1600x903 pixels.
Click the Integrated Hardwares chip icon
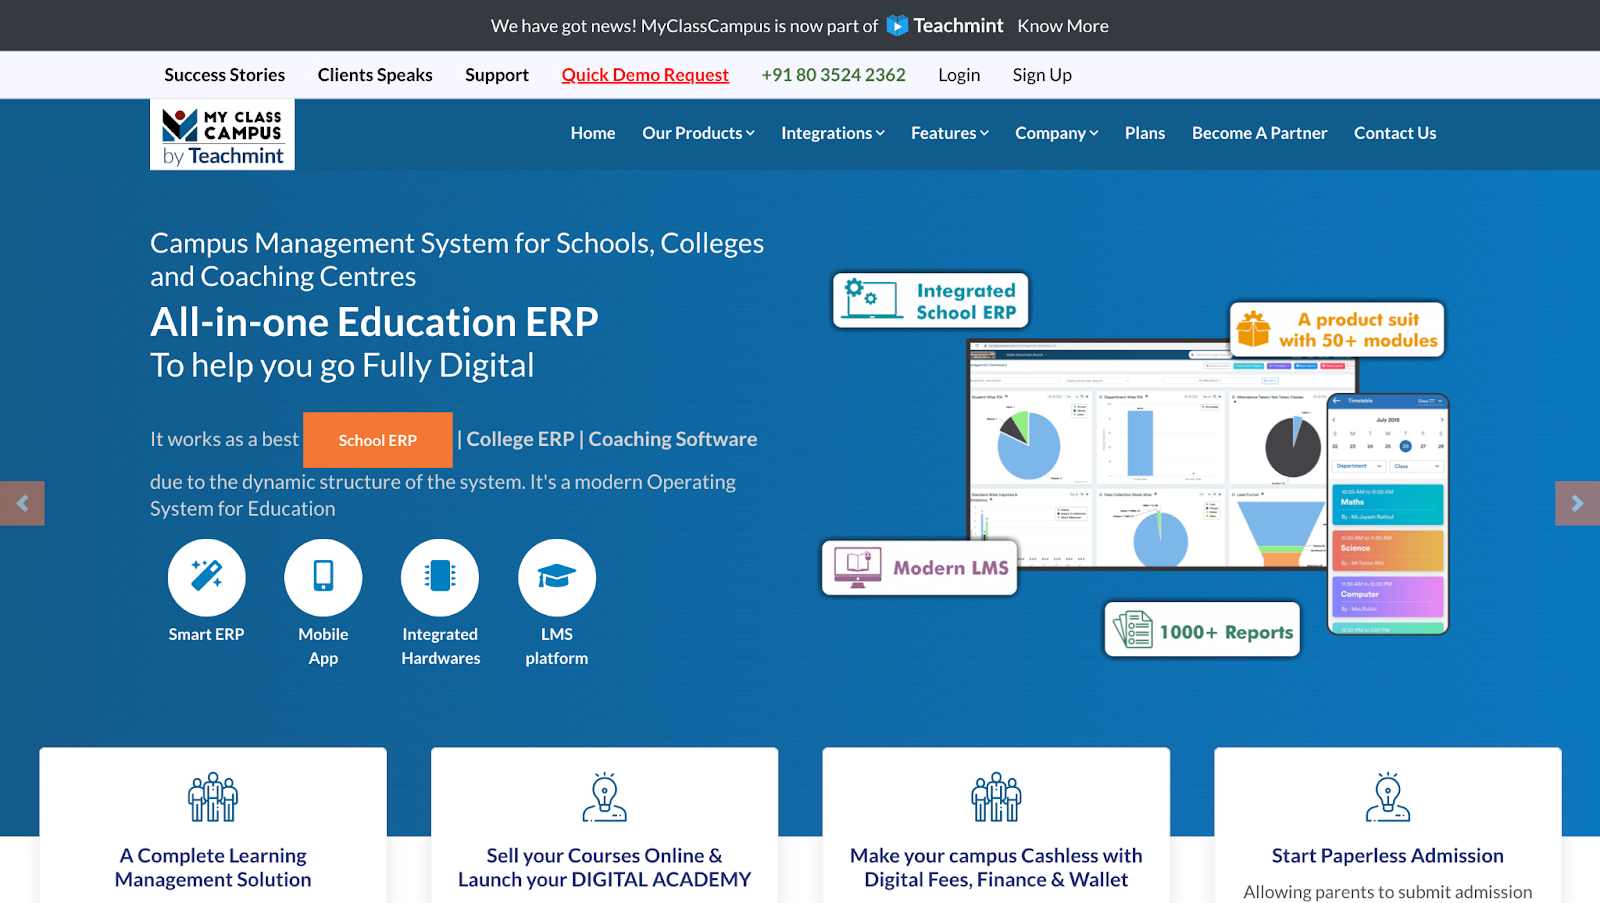(x=440, y=577)
